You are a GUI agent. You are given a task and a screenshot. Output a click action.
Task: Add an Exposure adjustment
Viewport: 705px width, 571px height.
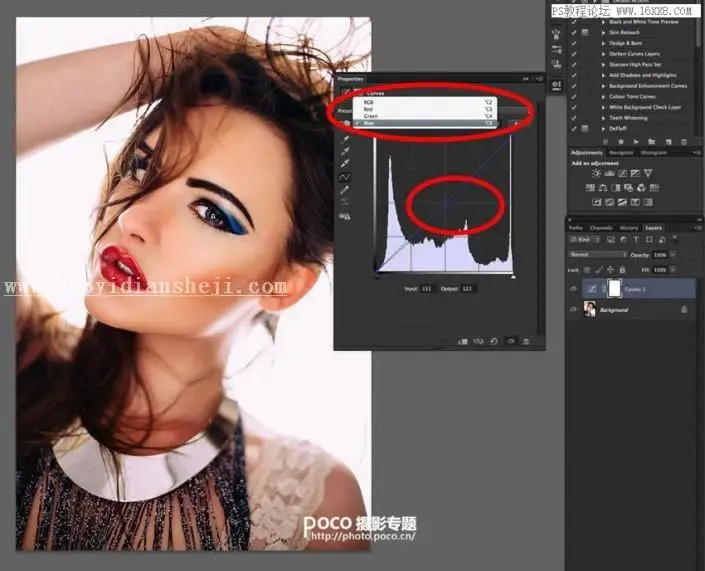[635, 173]
